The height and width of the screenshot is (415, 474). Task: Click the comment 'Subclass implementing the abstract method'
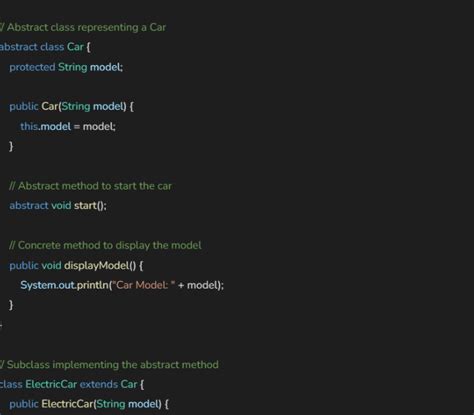coord(109,365)
